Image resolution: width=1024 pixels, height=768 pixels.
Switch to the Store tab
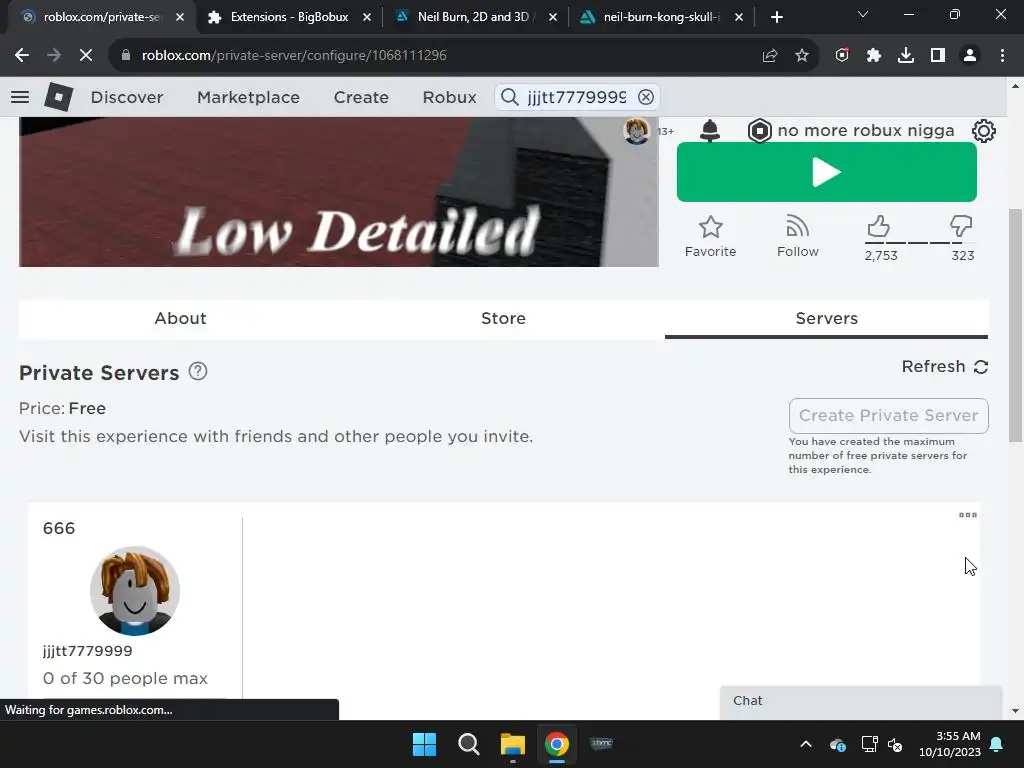pyautogui.click(x=504, y=319)
